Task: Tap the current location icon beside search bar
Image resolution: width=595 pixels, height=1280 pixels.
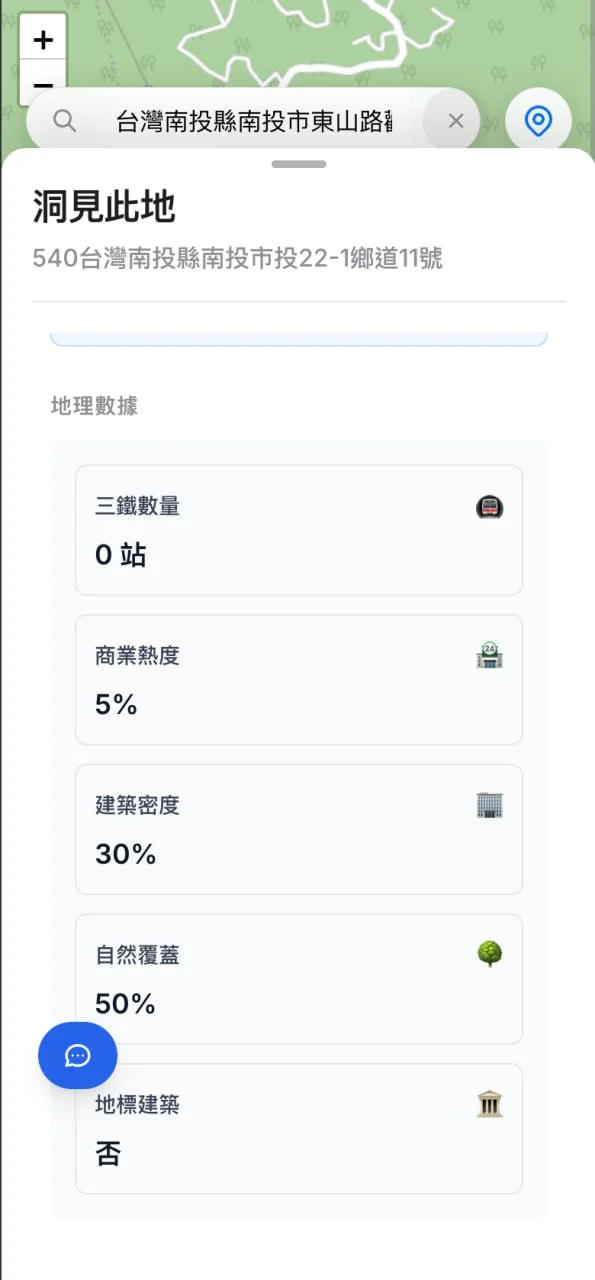Action: [x=538, y=120]
